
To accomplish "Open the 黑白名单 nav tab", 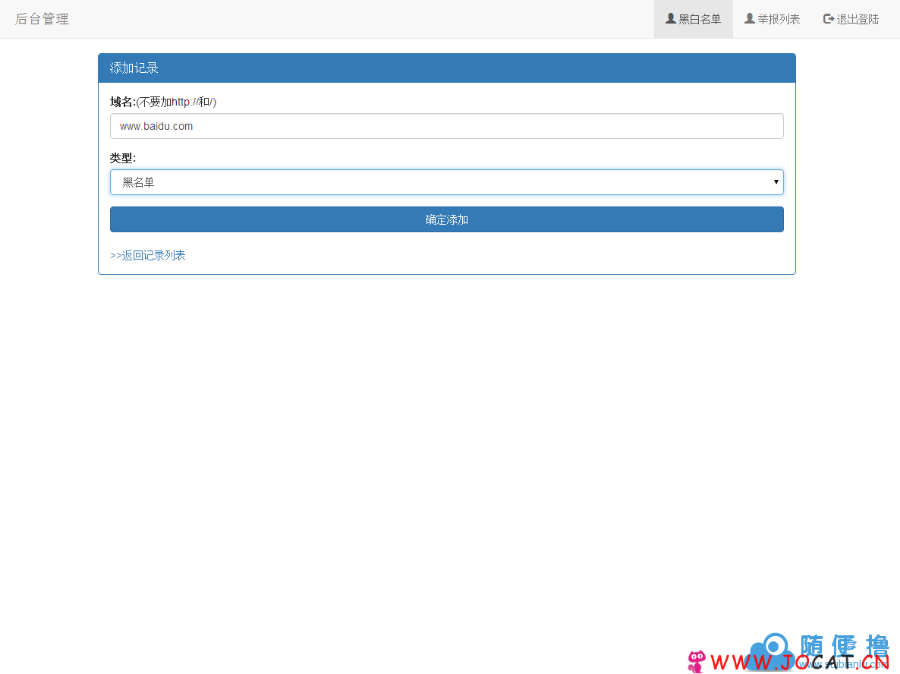I will point(693,19).
